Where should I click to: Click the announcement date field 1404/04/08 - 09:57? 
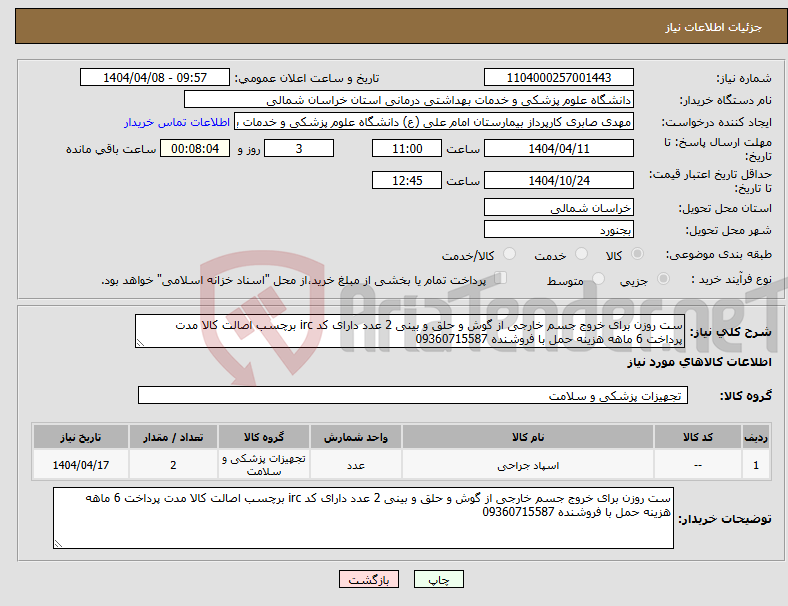[155, 77]
